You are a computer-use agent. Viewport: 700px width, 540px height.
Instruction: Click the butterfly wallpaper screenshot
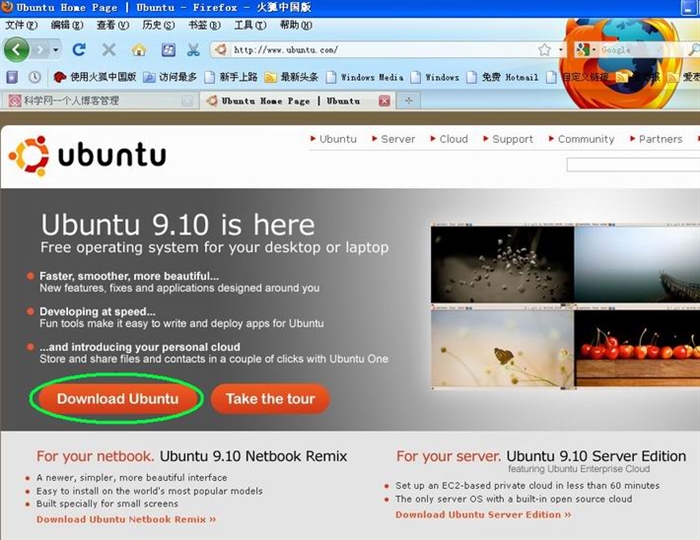502,347
